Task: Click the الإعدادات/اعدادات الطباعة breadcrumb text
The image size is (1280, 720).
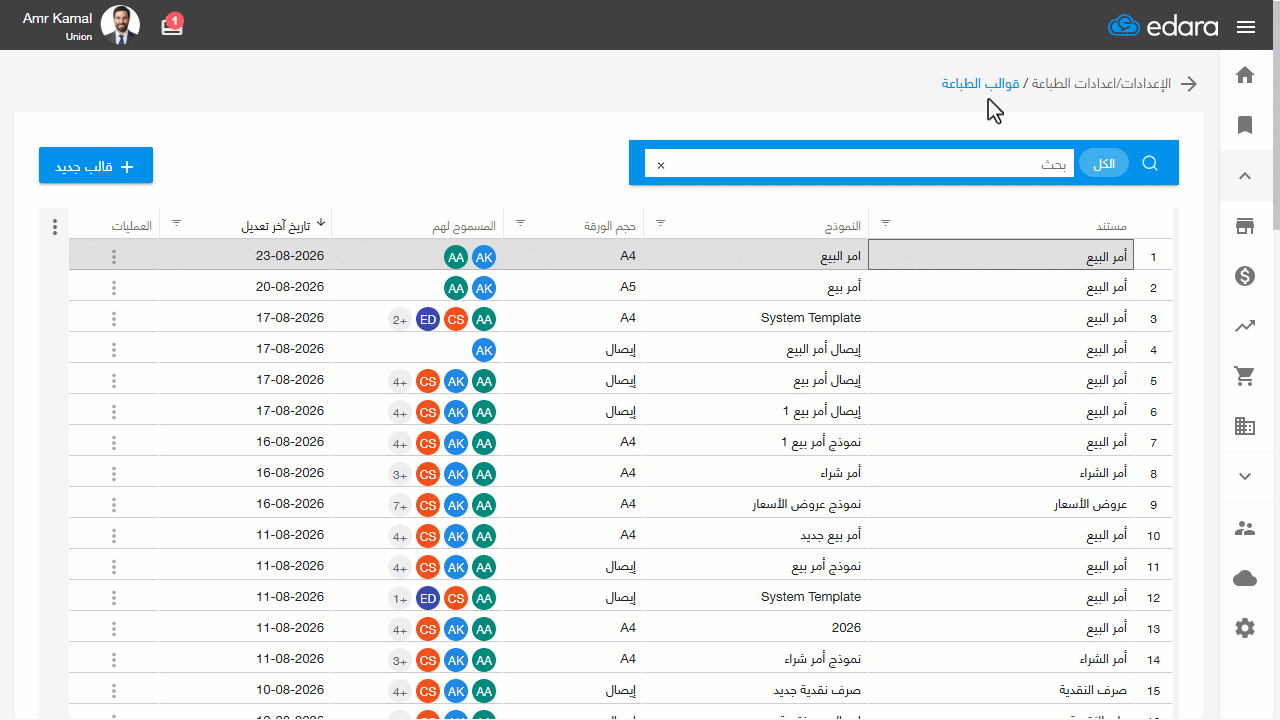Action: (x=1100, y=84)
